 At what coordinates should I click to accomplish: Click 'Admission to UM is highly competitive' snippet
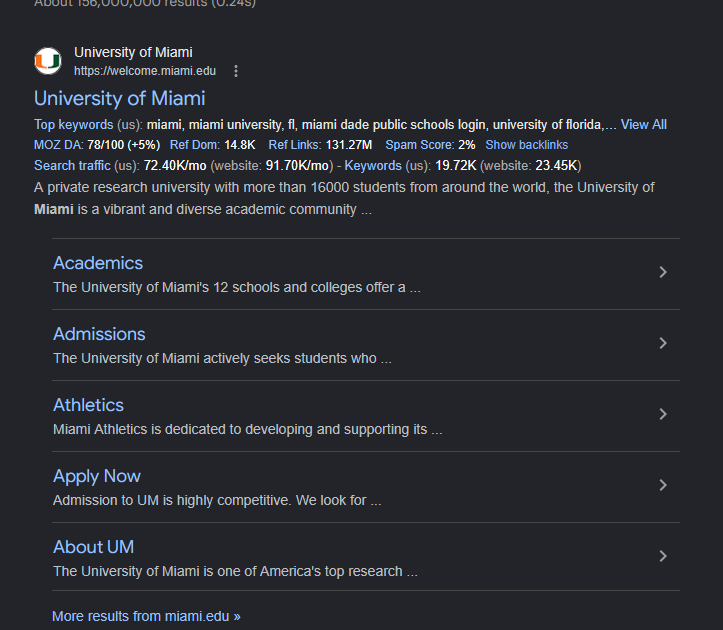tap(172, 500)
